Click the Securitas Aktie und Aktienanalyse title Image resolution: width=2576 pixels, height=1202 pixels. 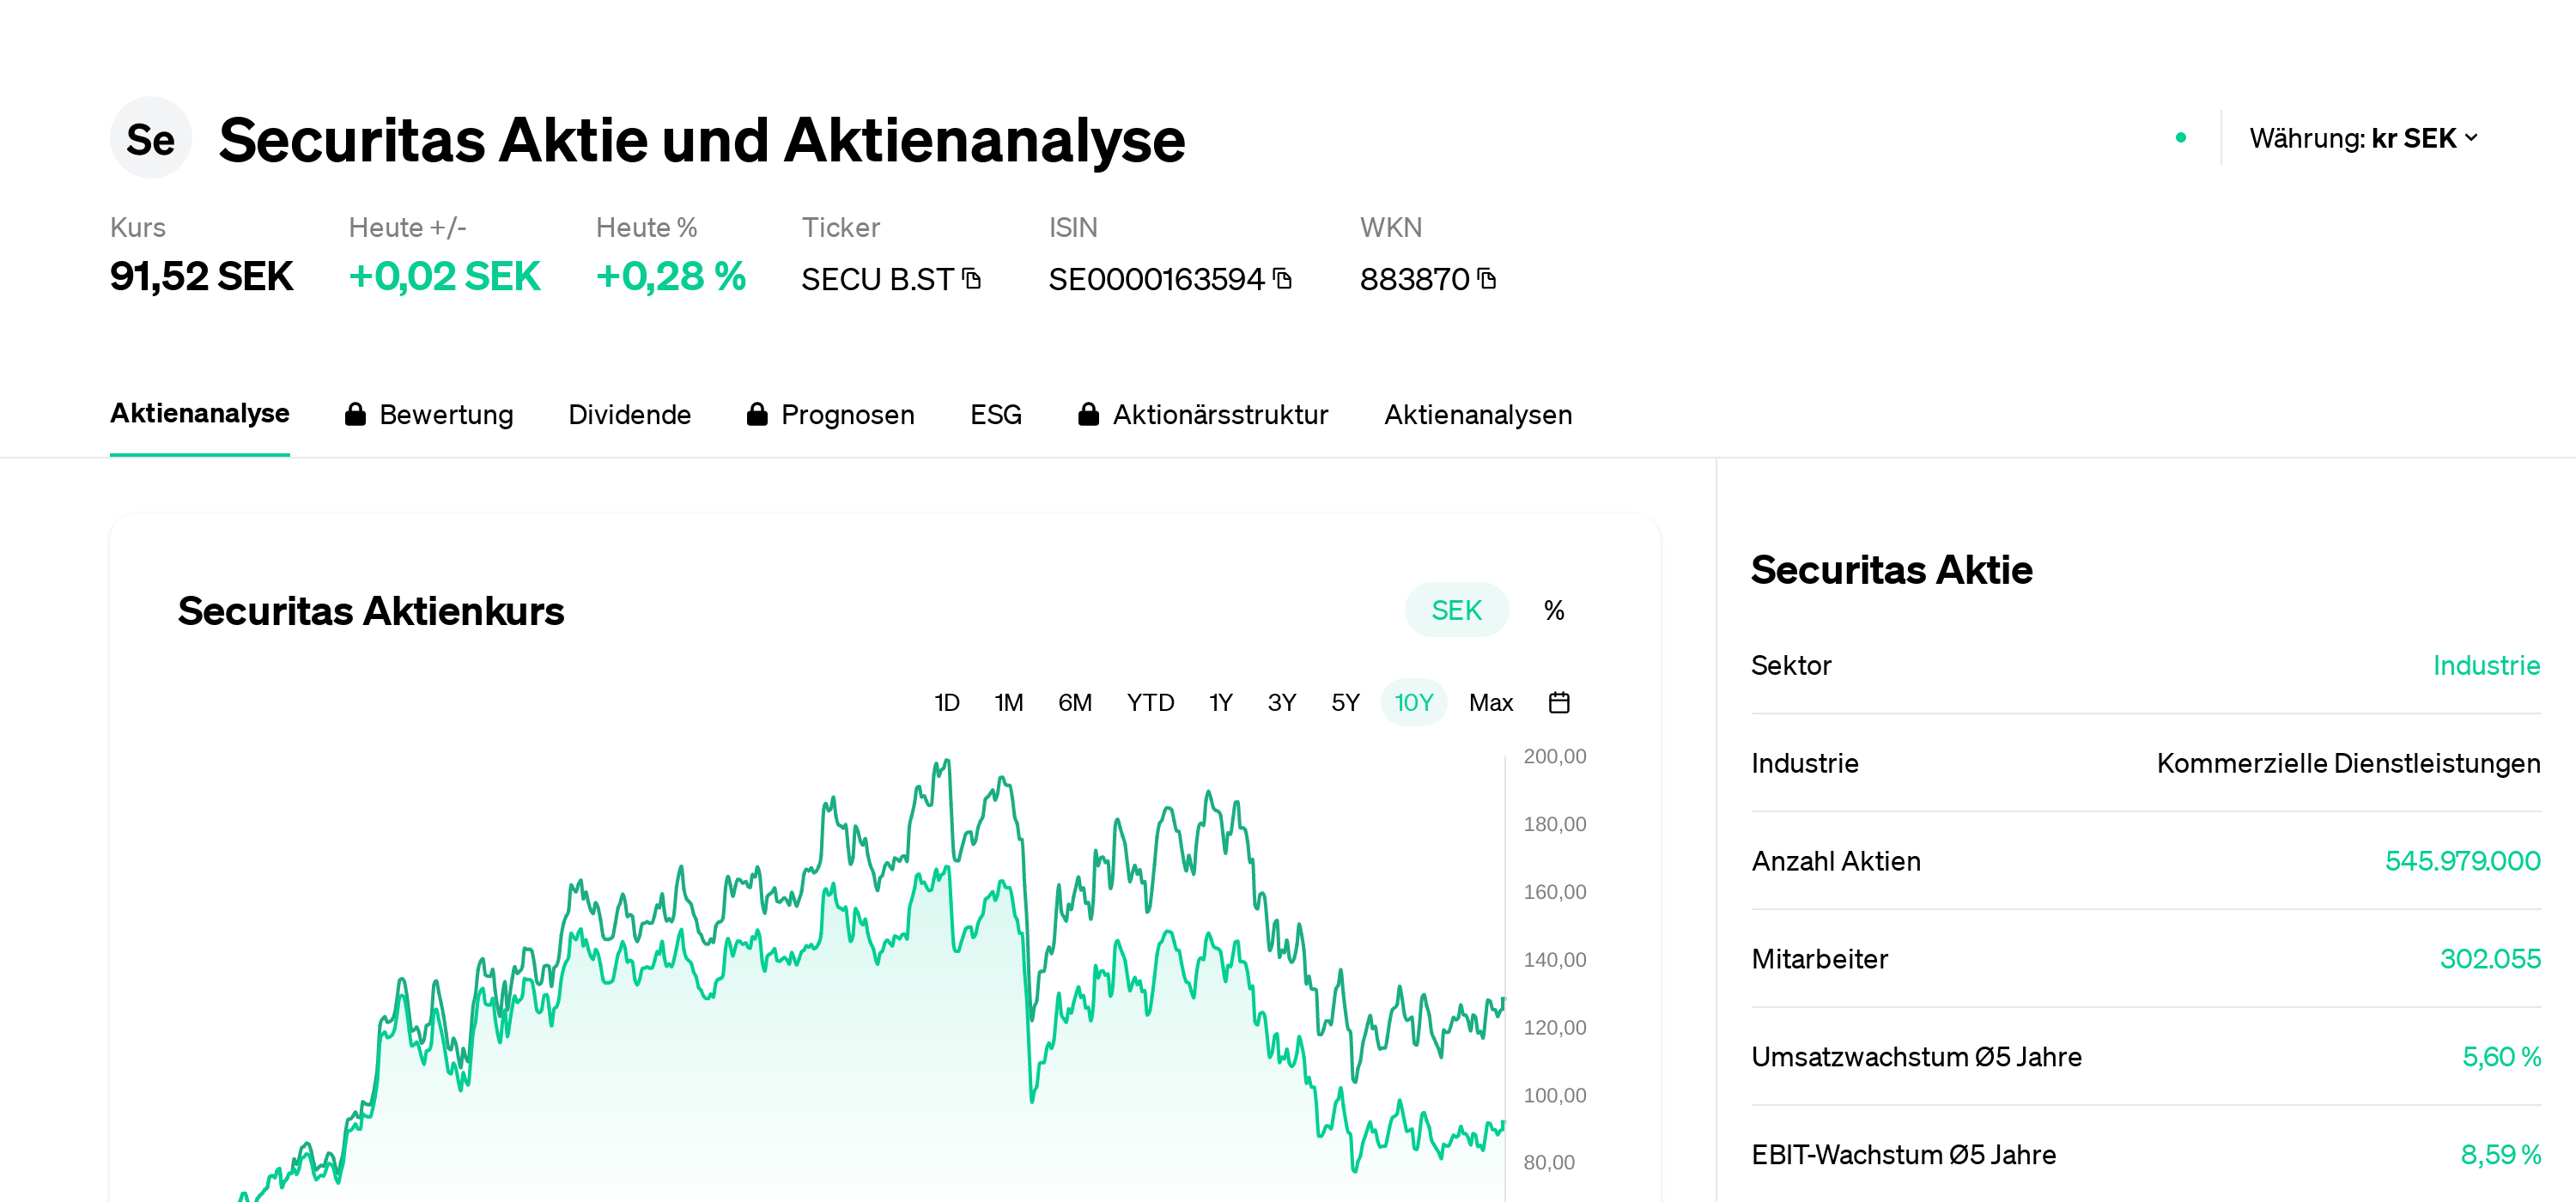coord(701,139)
